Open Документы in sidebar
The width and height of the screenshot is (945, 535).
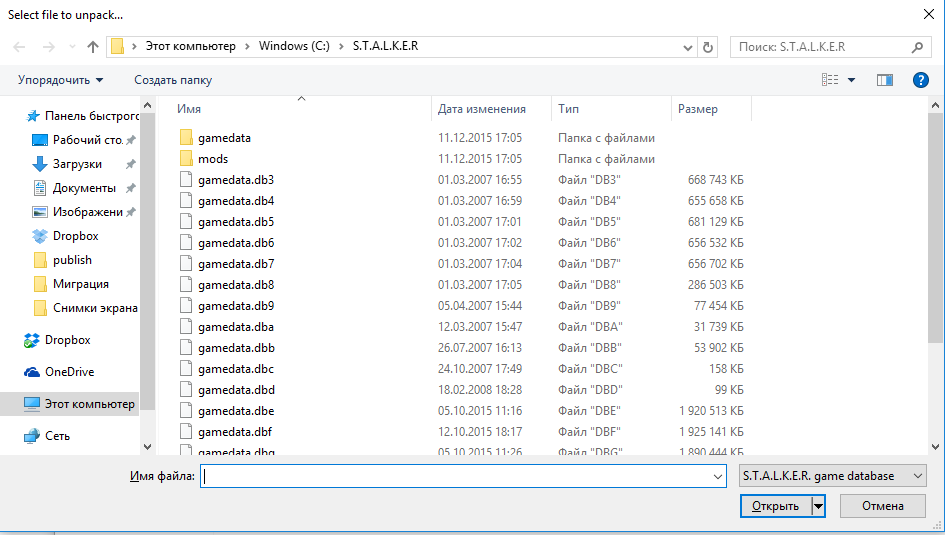83,188
